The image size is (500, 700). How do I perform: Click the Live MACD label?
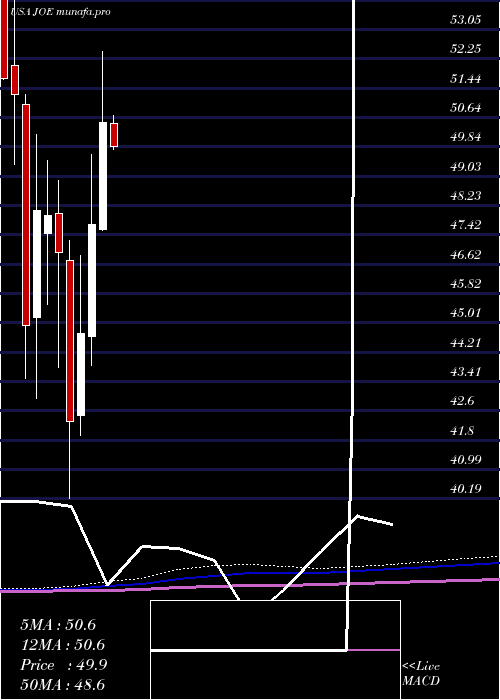pos(421,673)
